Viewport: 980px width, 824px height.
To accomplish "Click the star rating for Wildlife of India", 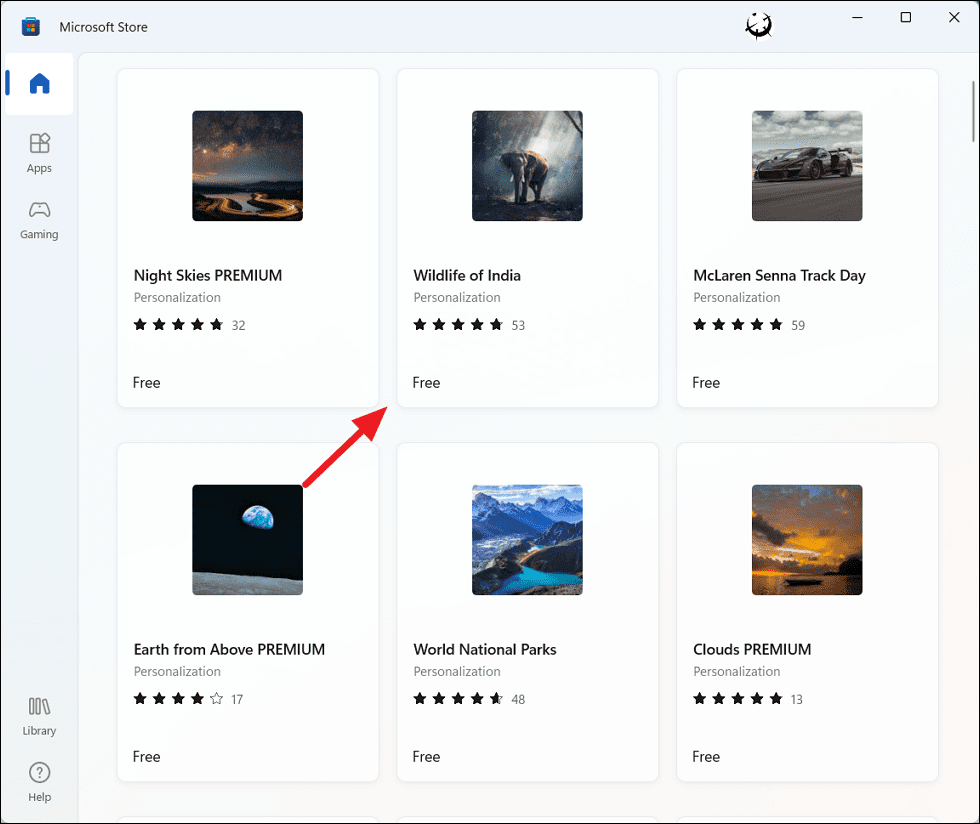I will pos(458,324).
